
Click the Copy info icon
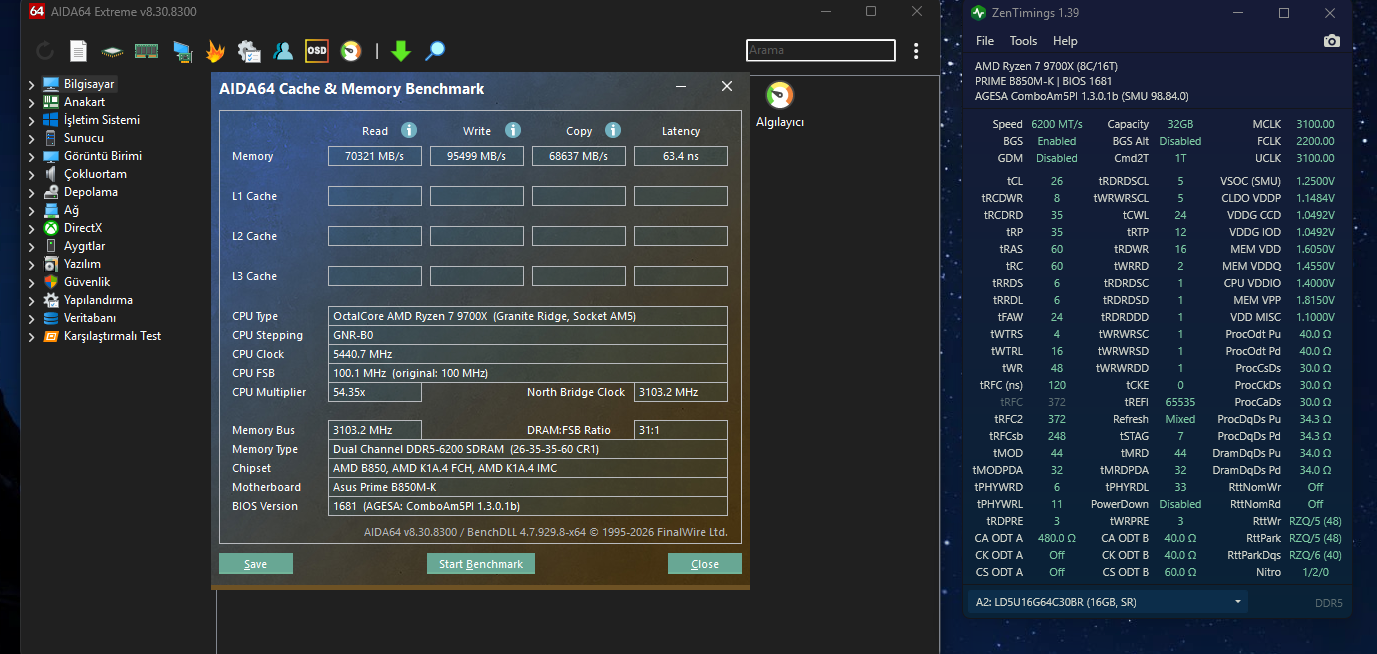point(613,130)
